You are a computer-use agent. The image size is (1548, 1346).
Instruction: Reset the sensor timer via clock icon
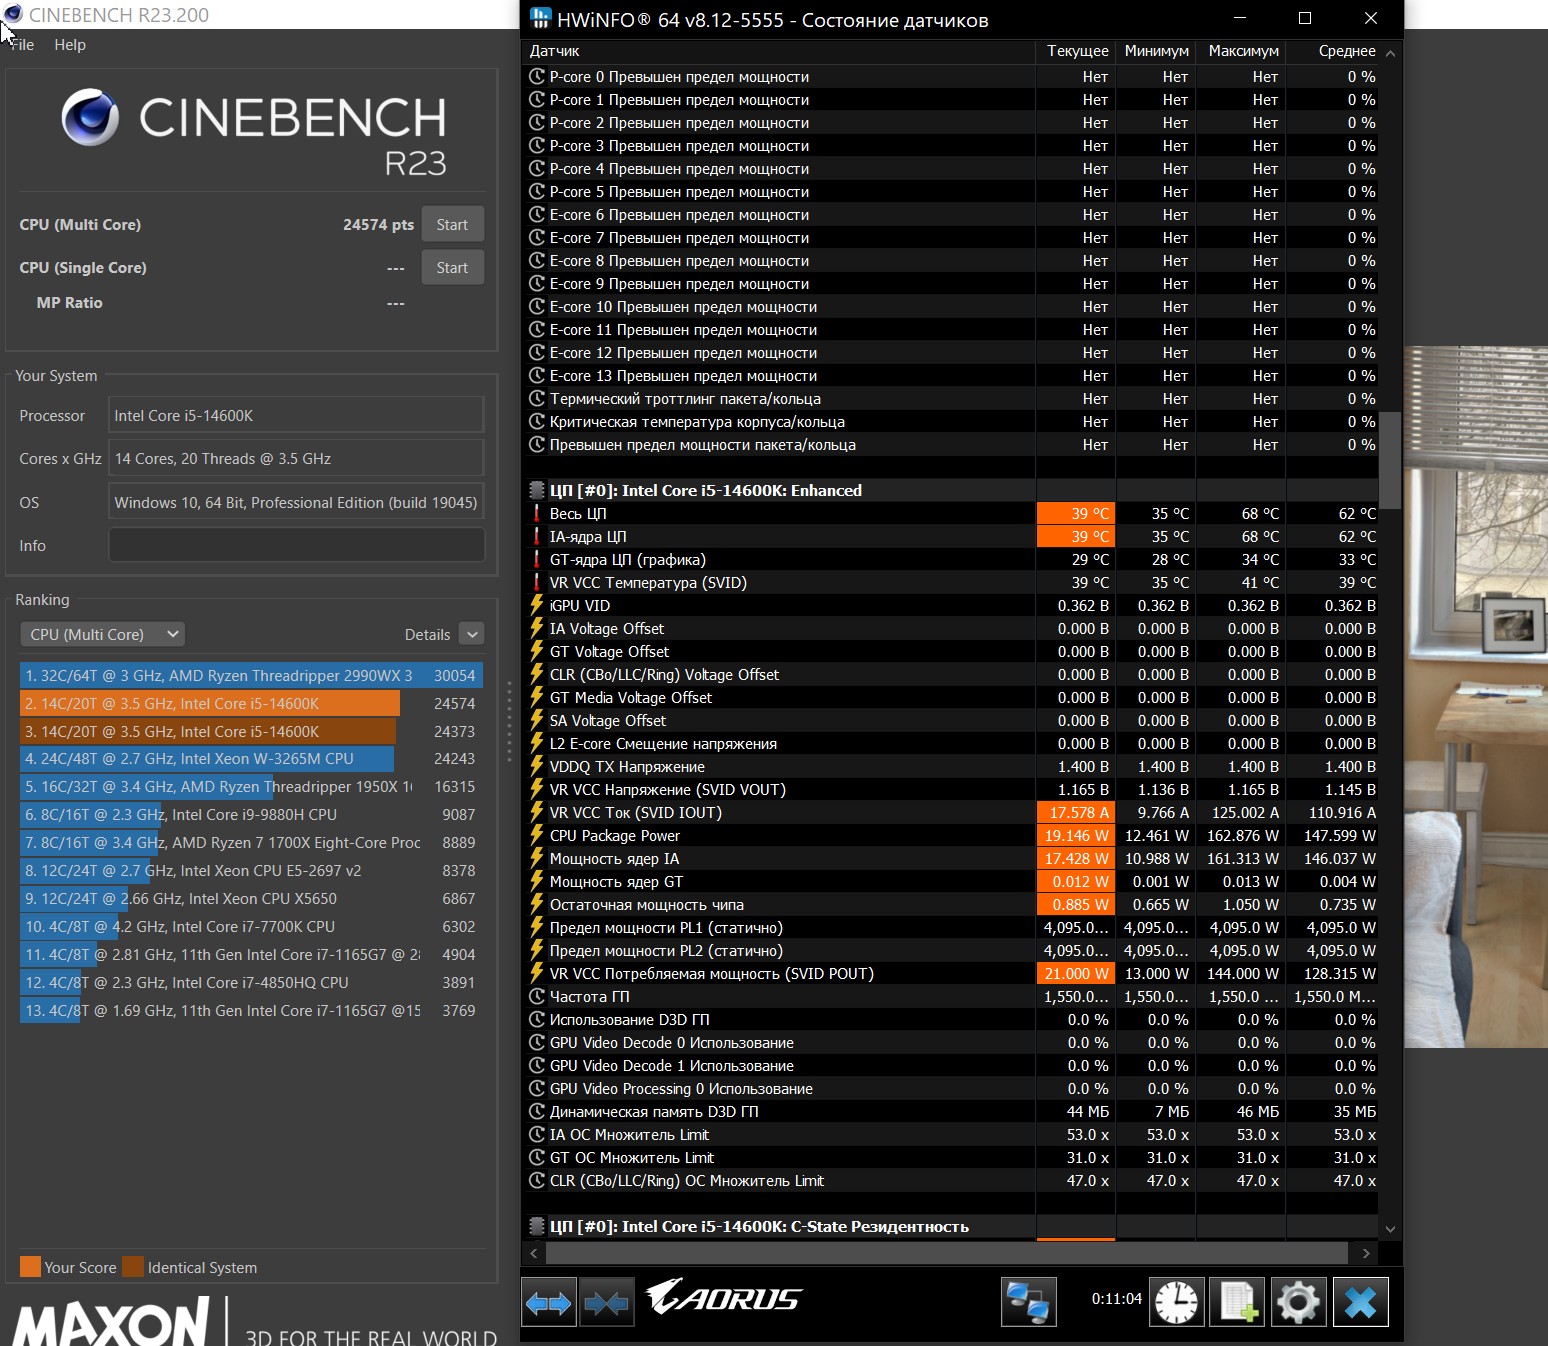(x=1176, y=1303)
